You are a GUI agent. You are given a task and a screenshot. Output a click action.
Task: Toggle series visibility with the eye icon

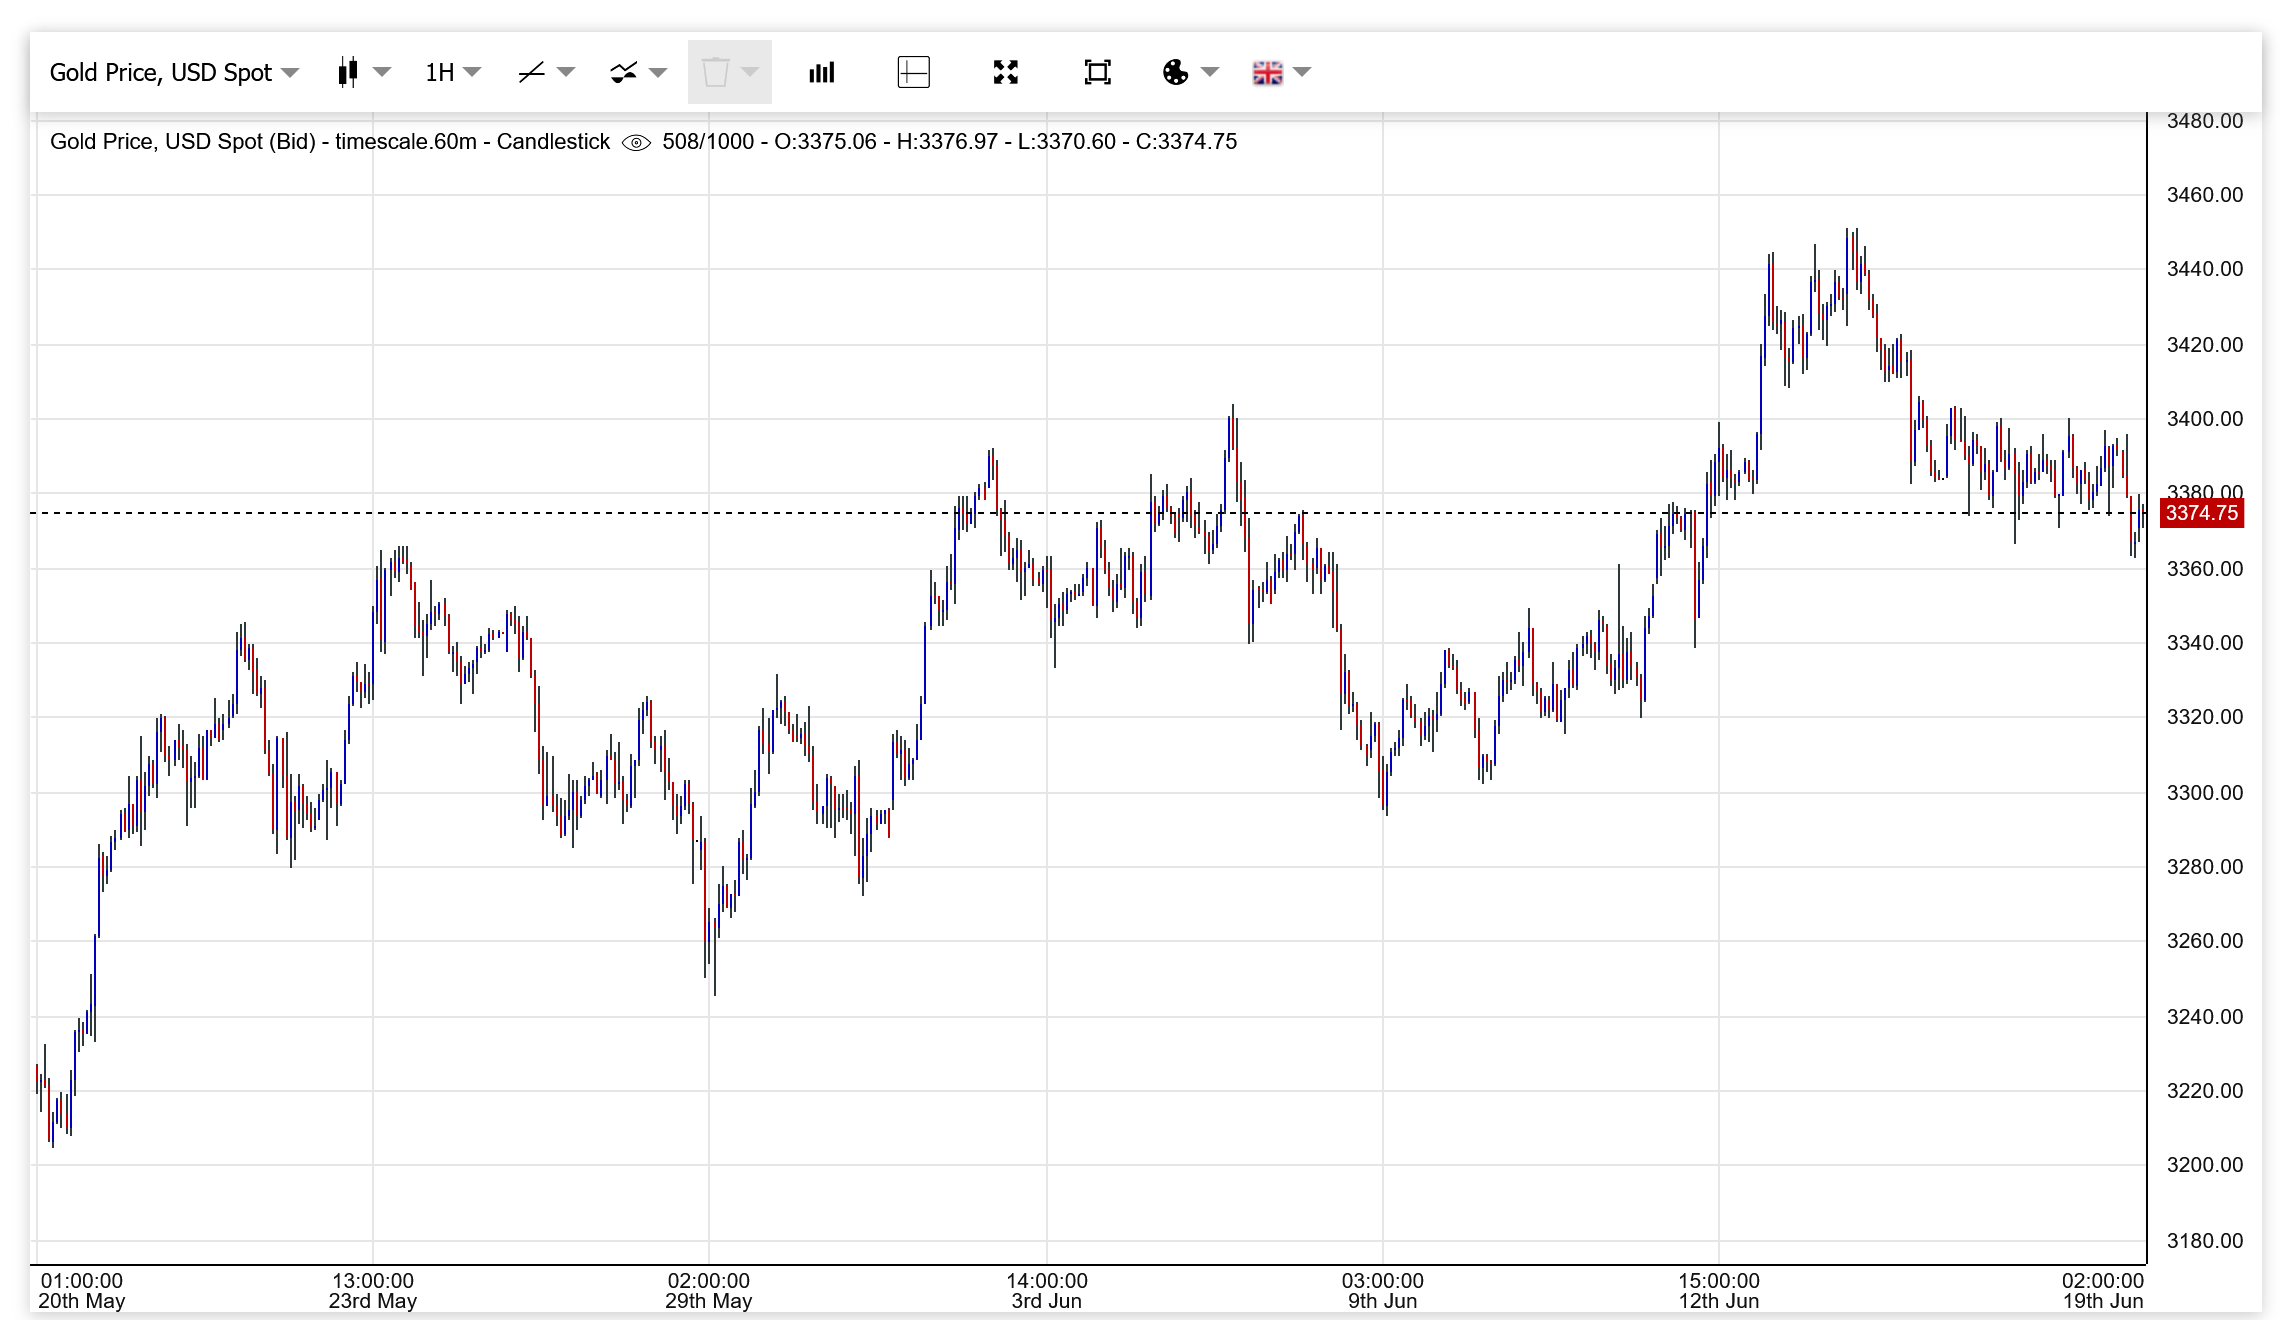(x=636, y=143)
